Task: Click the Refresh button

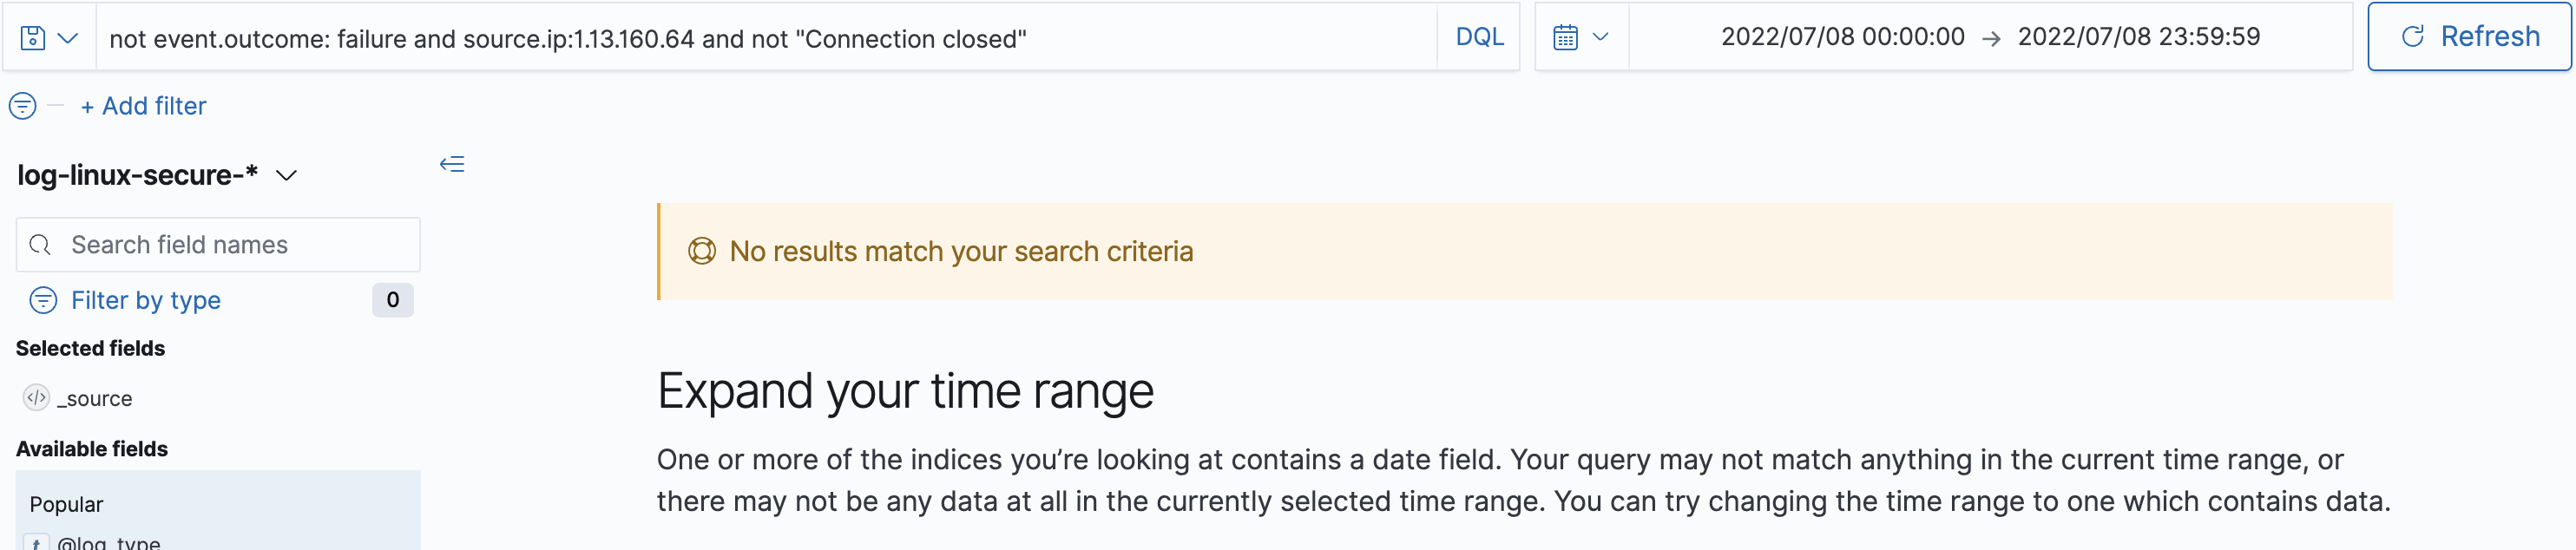Action: (x=2469, y=37)
